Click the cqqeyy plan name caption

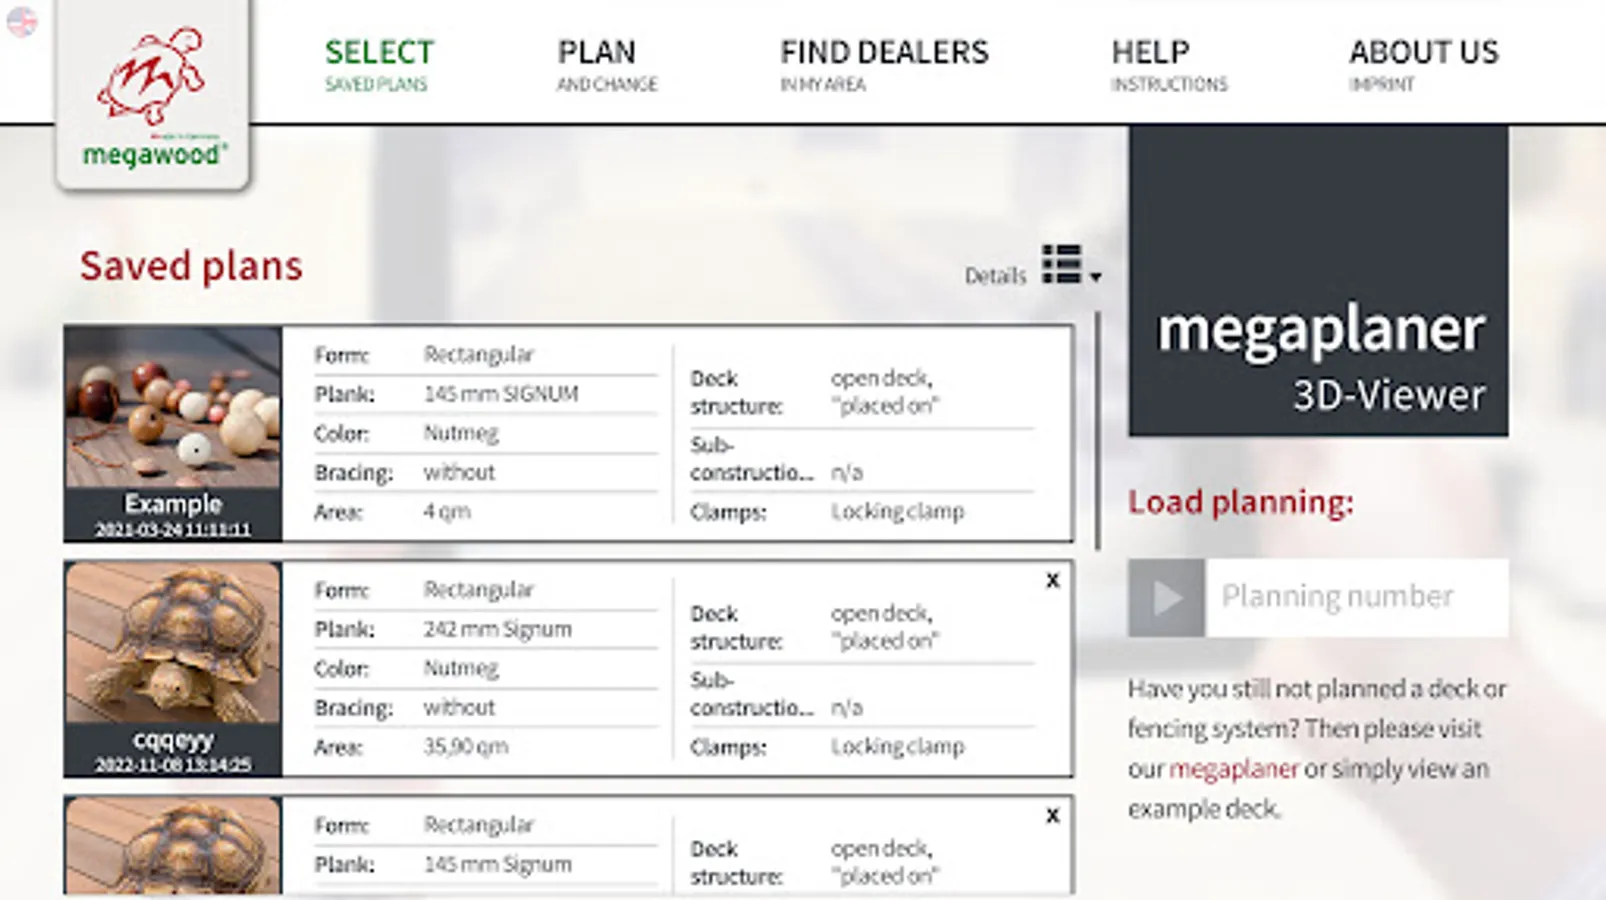pos(173,740)
